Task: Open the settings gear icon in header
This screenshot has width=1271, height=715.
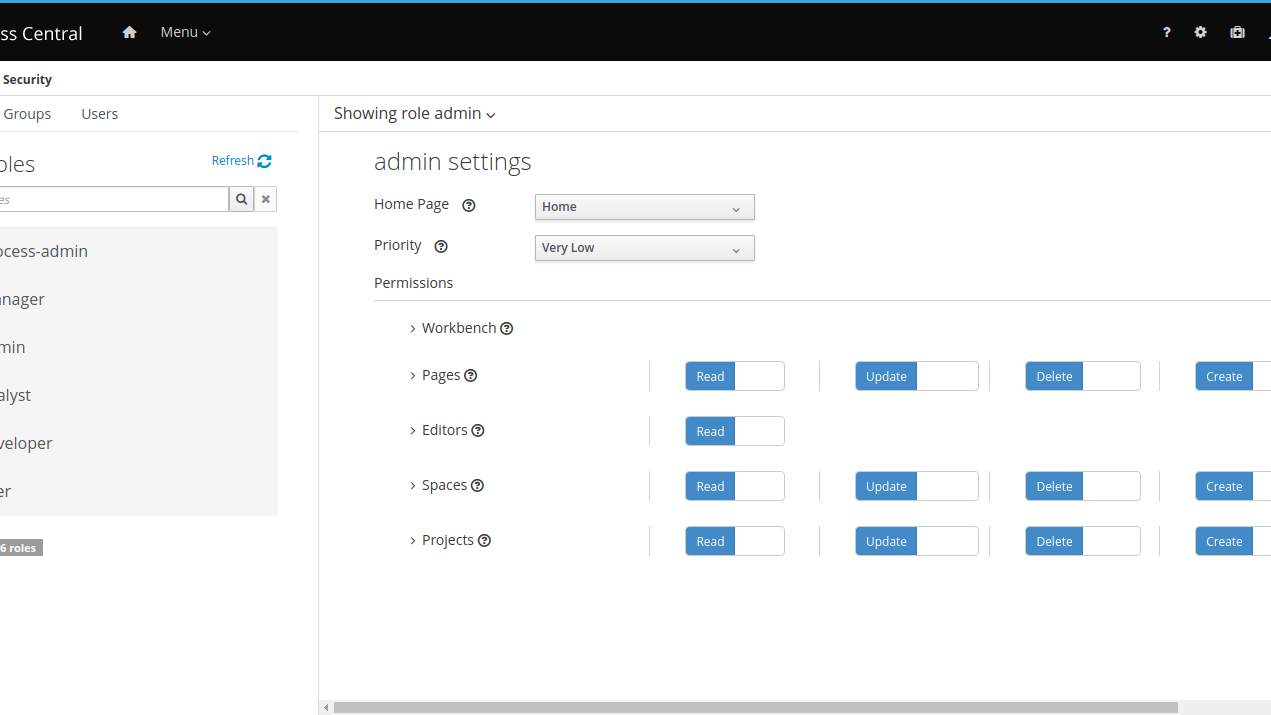Action: pos(1200,32)
